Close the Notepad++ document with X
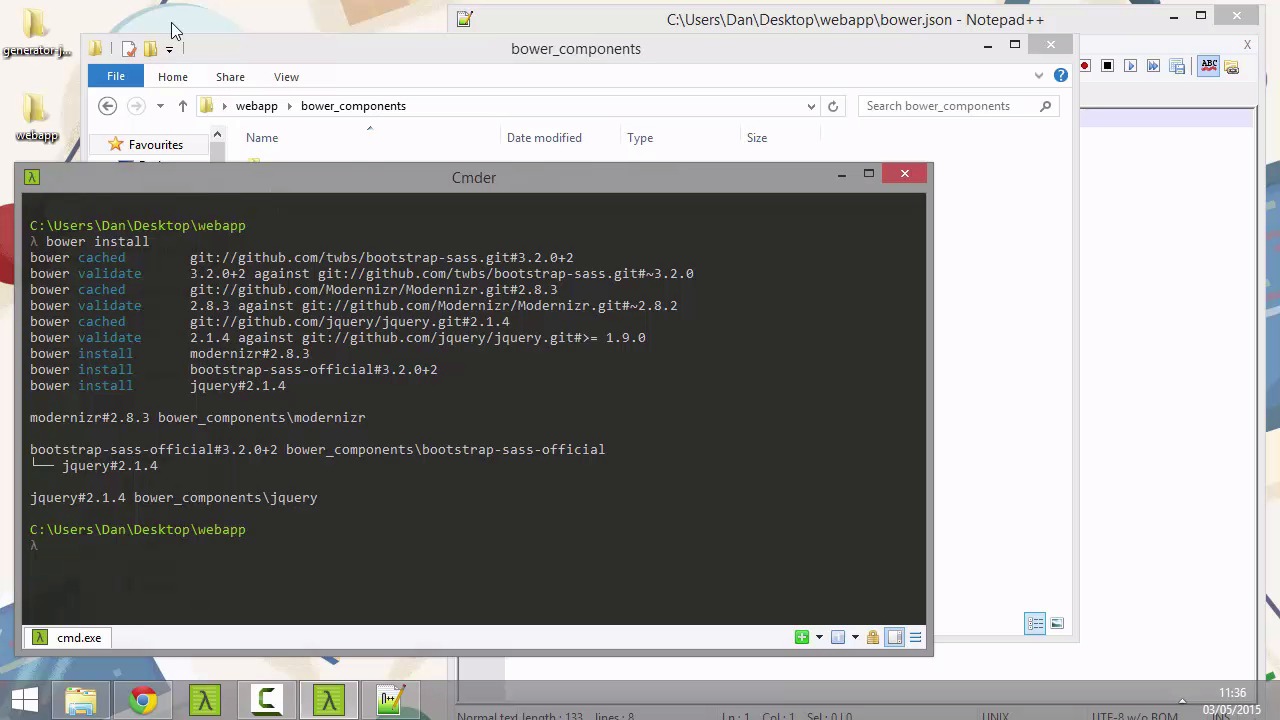The image size is (1280, 720). coord(1247,44)
